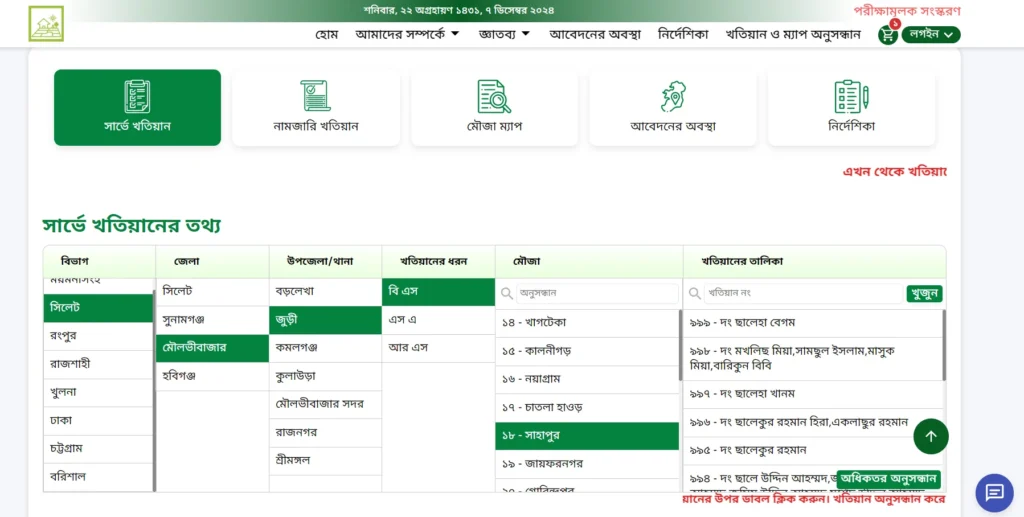Open the নামজারি খতিয়ান card icon
Image resolution: width=1024 pixels, height=517 pixels.
[x=315, y=96]
